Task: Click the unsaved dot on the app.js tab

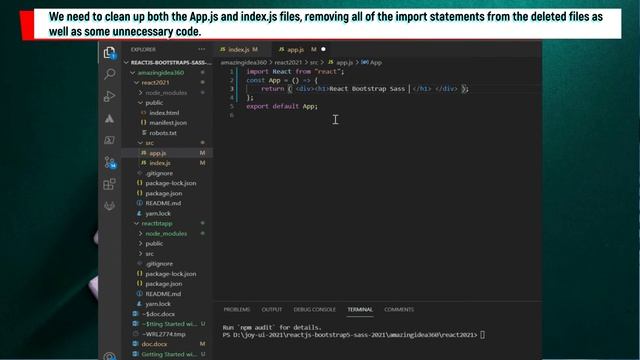Action: click(x=323, y=49)
